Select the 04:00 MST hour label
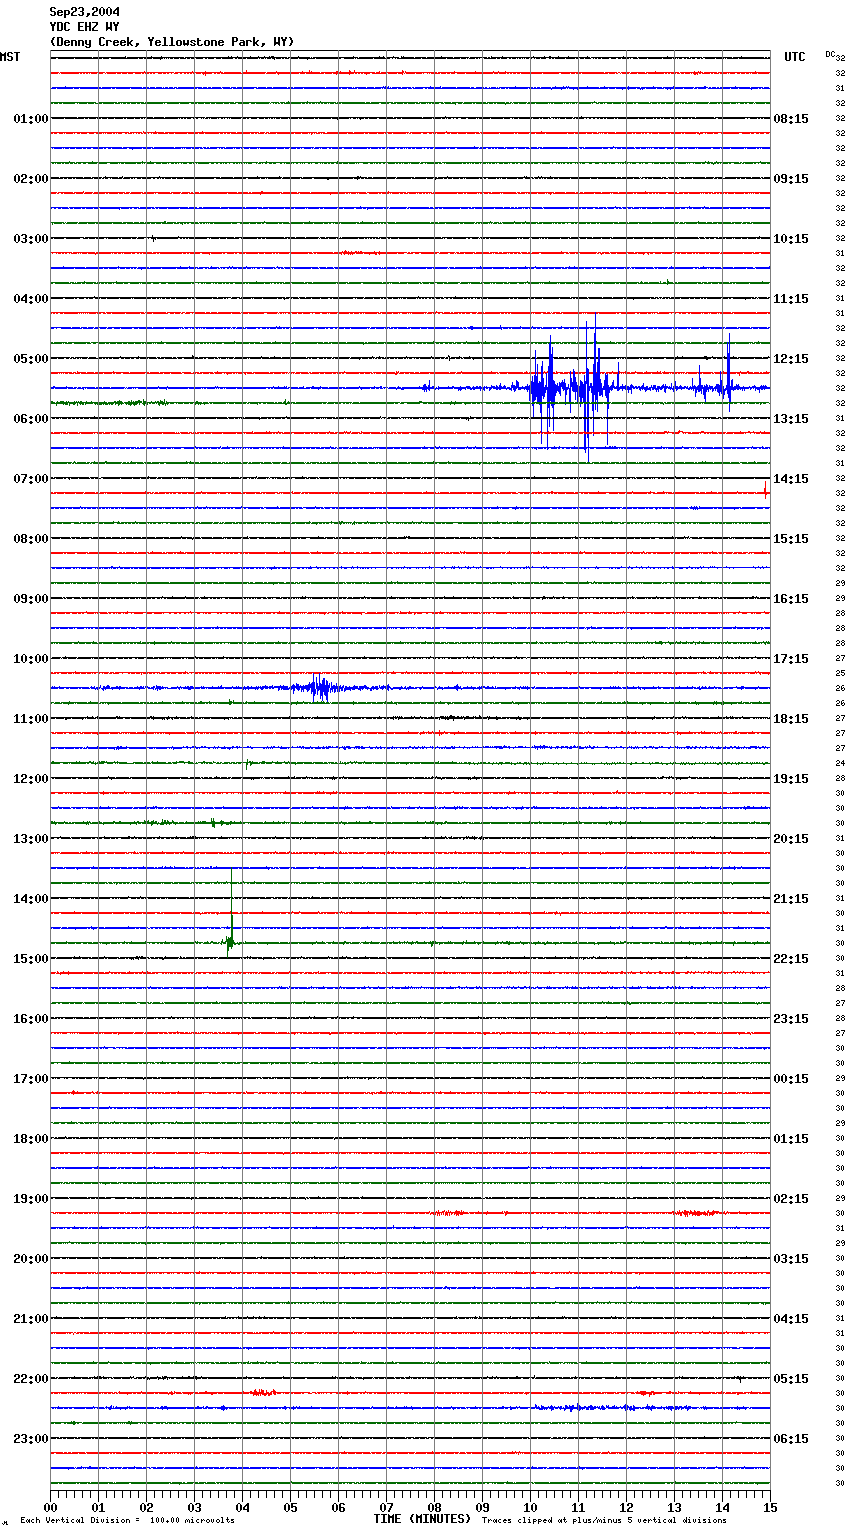 pos(31,299)
